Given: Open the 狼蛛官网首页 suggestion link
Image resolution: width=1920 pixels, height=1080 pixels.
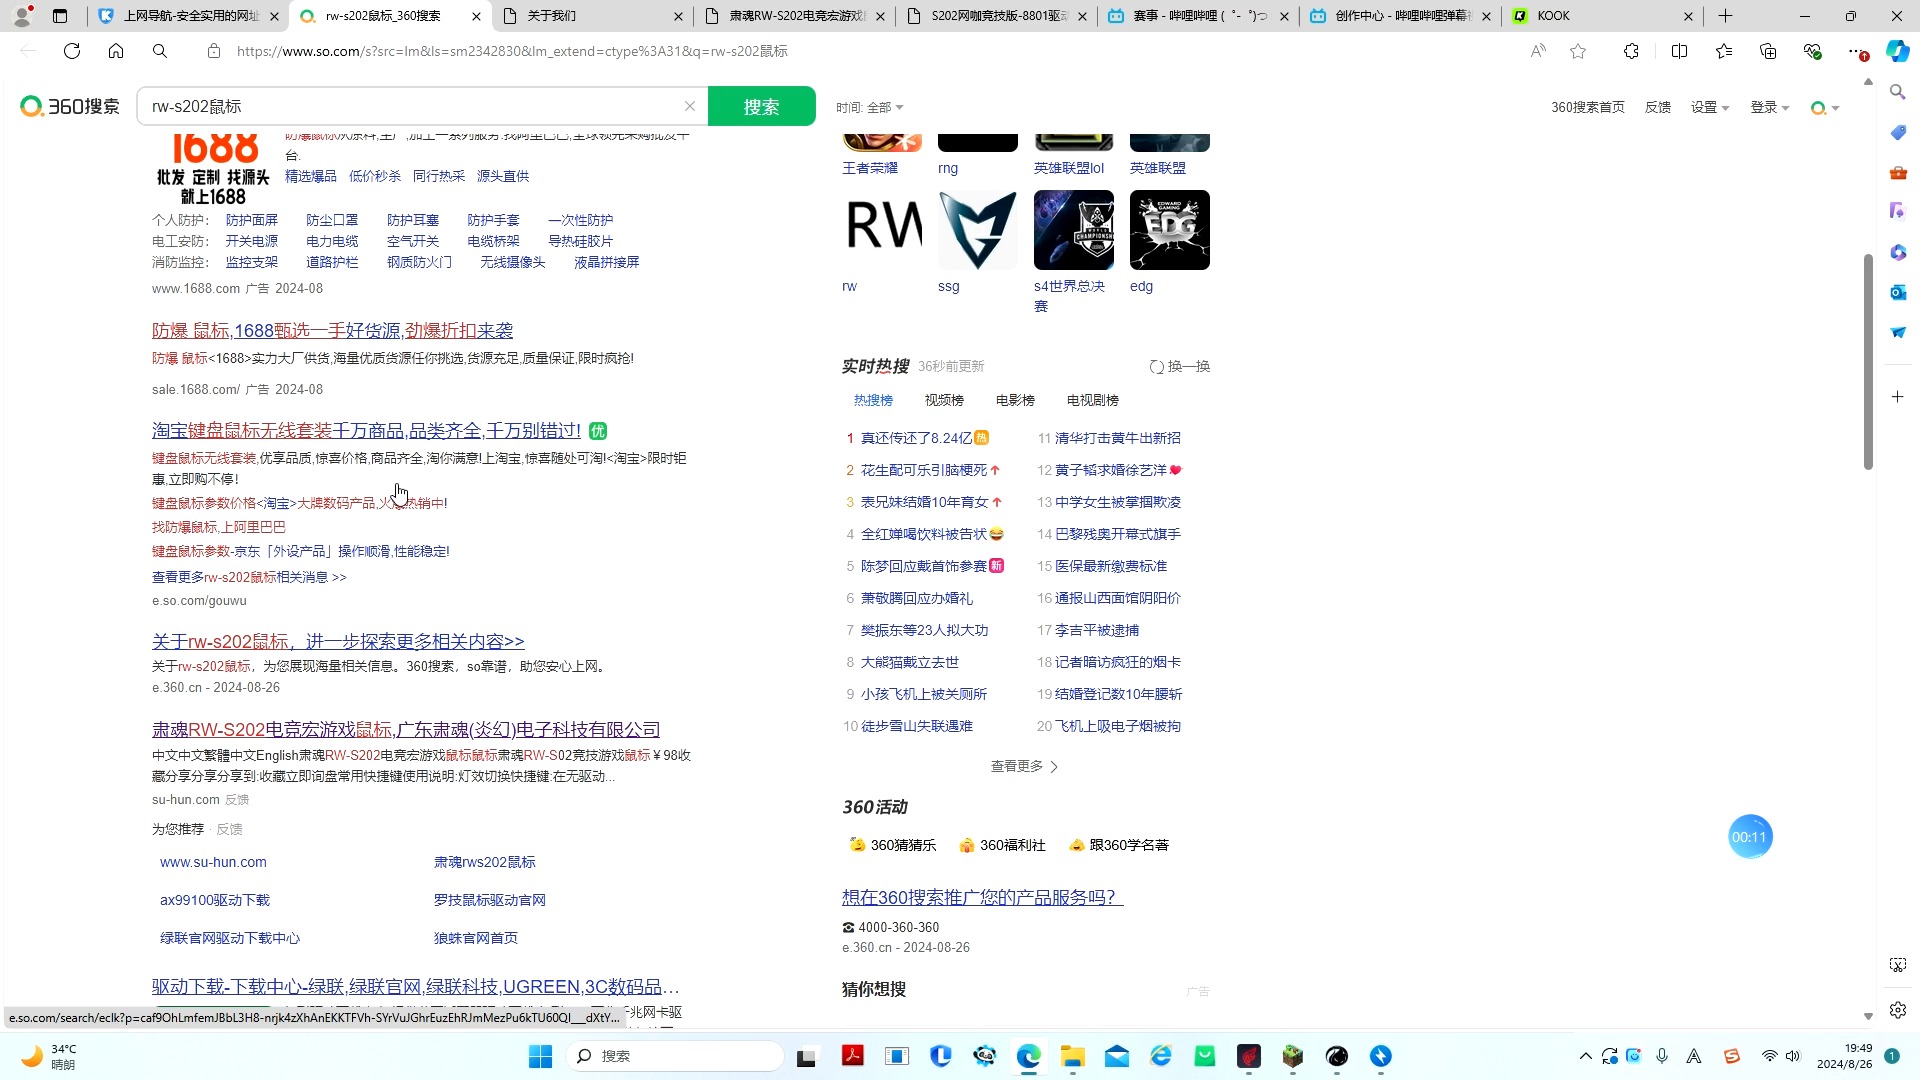Looking at the screenshot, I should 476,938.
